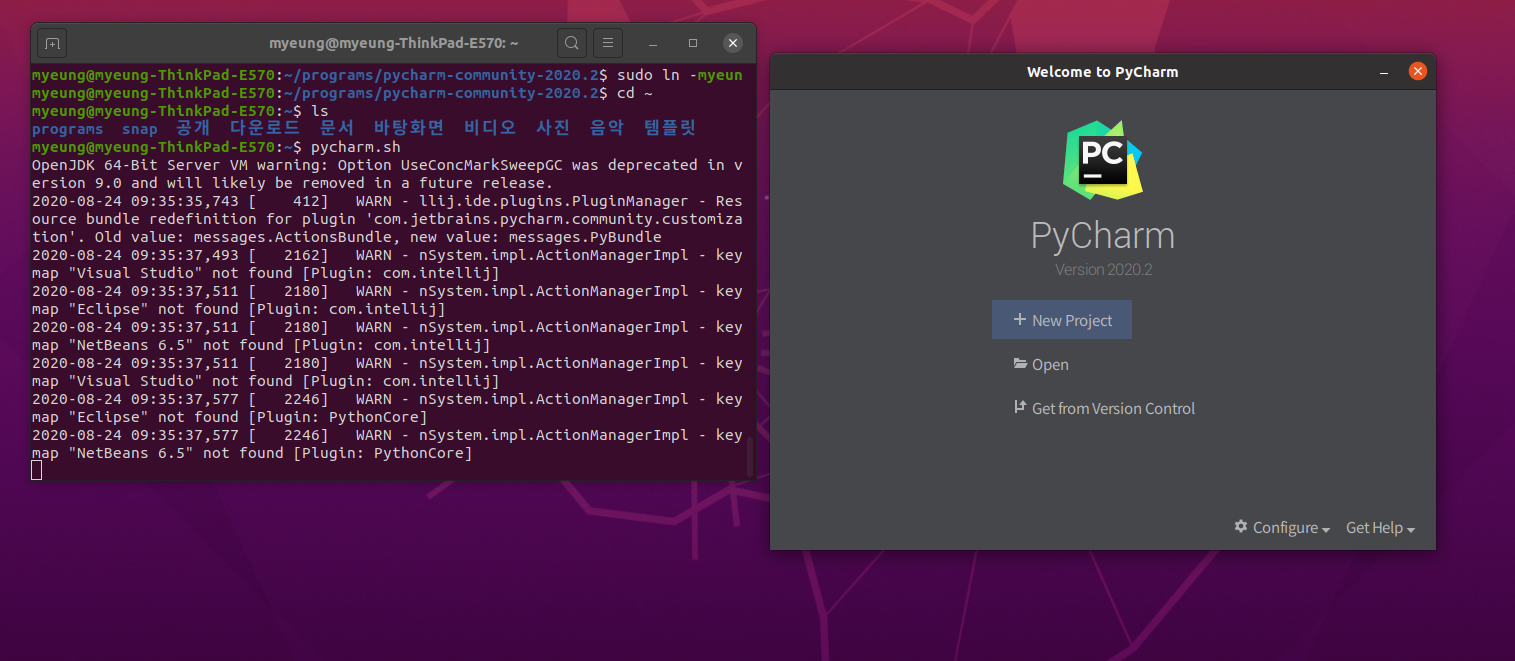Click the terminal search icon
This screenshot has height=661, width=1515.
571,43
